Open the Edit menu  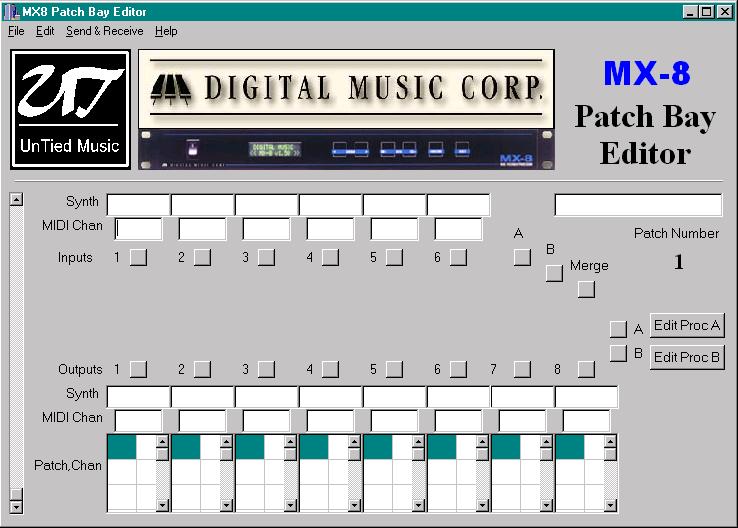(x=45, y=31)
